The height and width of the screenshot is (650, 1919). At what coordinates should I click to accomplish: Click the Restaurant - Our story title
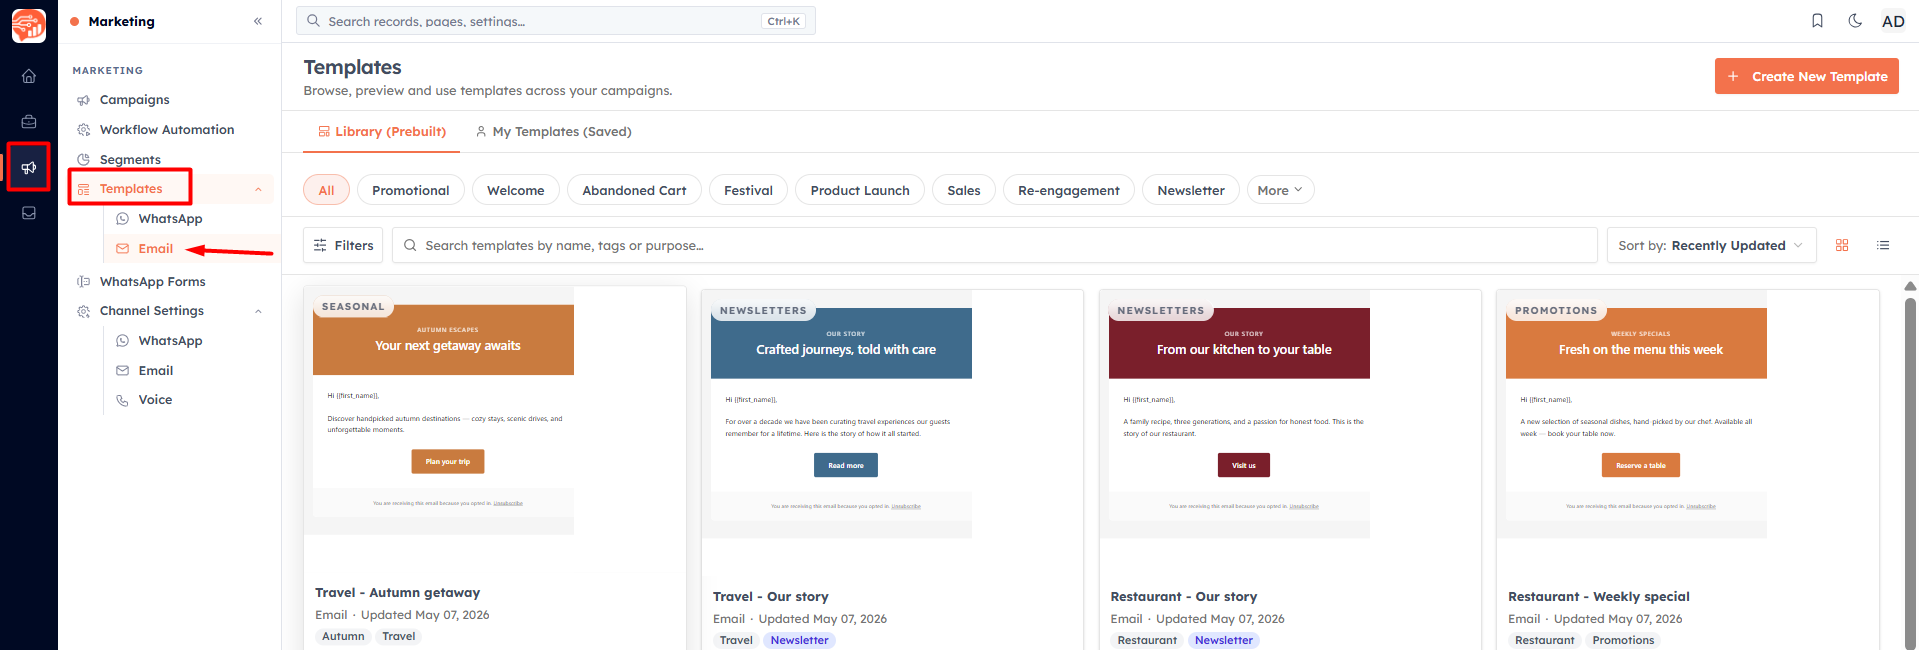[x=1183, y=597]
